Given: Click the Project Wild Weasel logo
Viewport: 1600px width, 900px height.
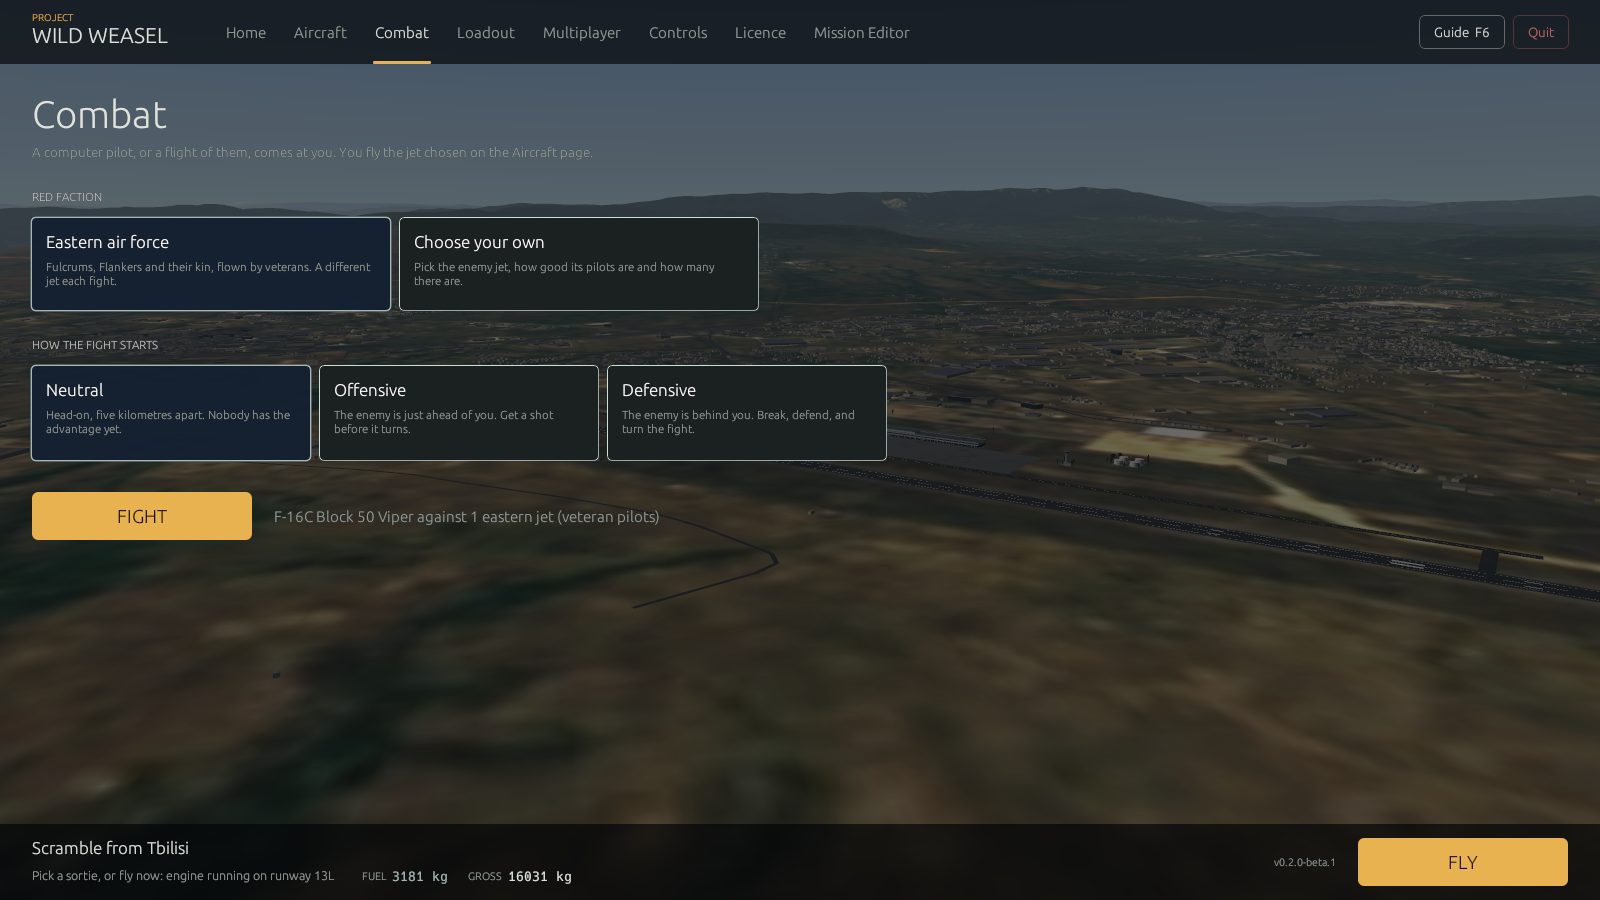Looking at the screenshot, I should pos(100,31).
